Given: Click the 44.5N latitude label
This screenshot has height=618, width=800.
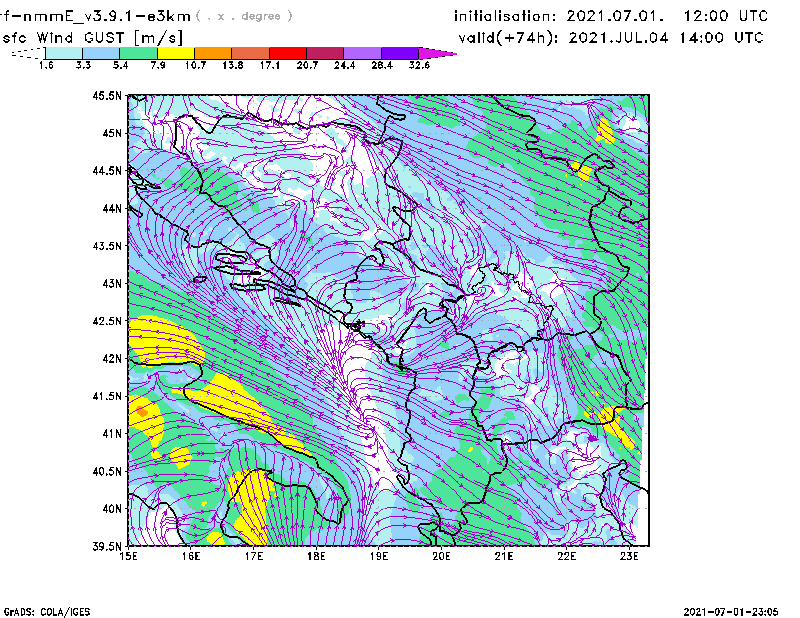Looking at the screenshot, I should (107, 170).
